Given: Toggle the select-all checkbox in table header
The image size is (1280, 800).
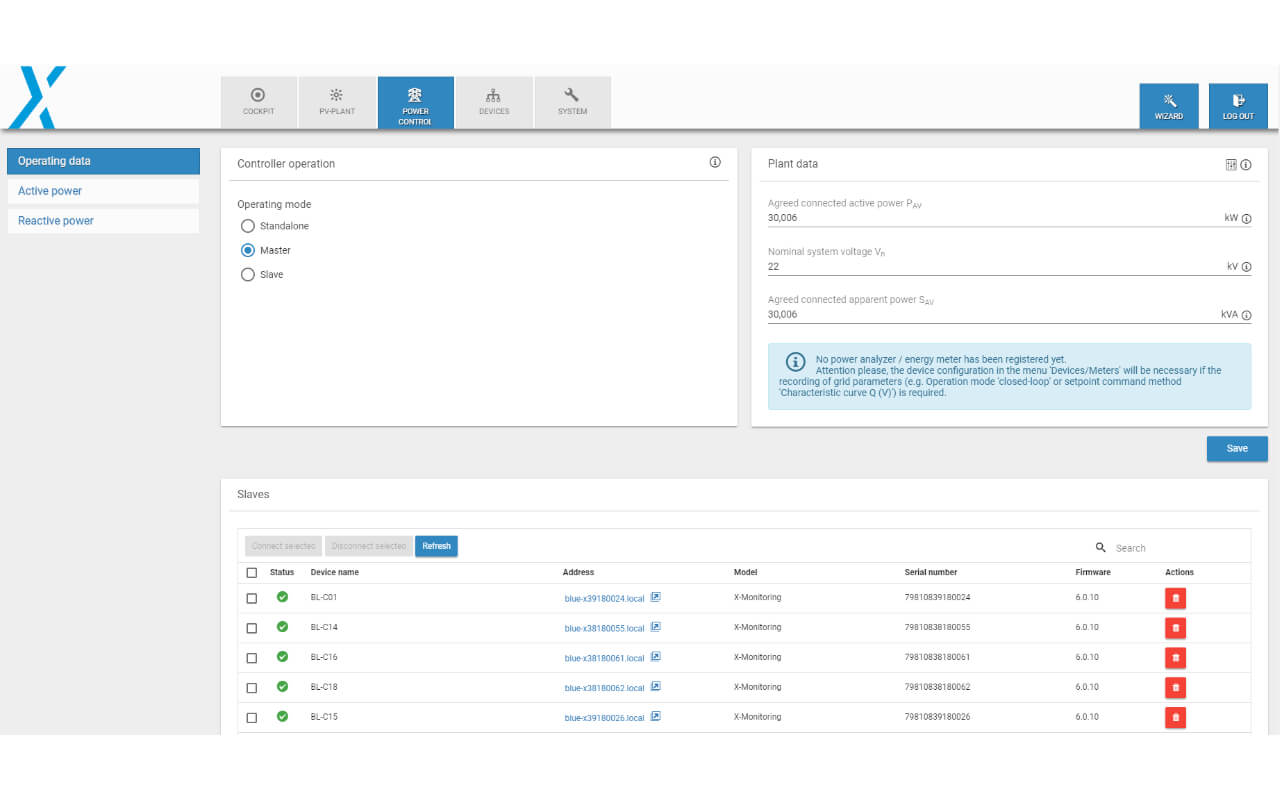Looking at the screenshot, I should coord(252,573).
